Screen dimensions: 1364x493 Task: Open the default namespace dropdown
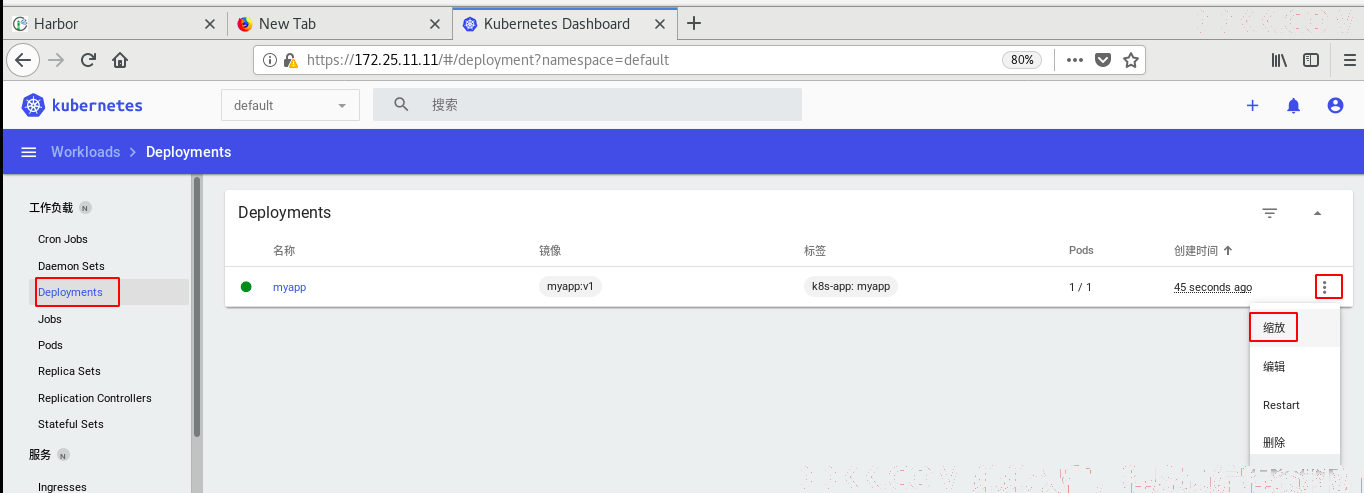(x=290, y=105)
